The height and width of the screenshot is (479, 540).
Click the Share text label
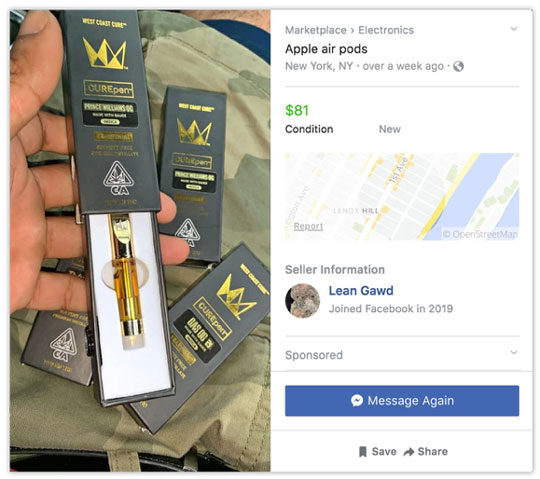433,451
